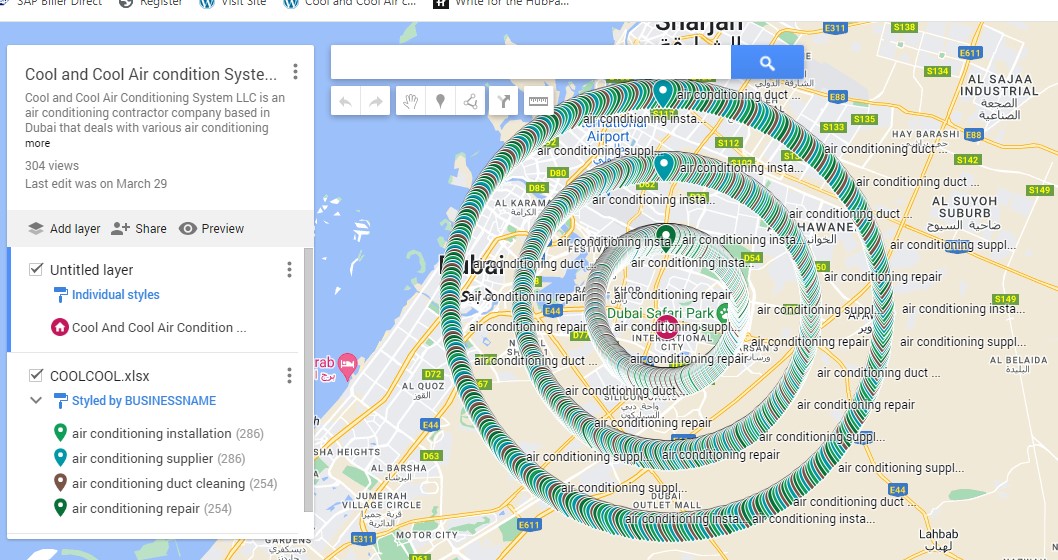The height and width of the screenshot is (560, 1058).
Task: Select the Add marker tool
Action: point(440,102)
